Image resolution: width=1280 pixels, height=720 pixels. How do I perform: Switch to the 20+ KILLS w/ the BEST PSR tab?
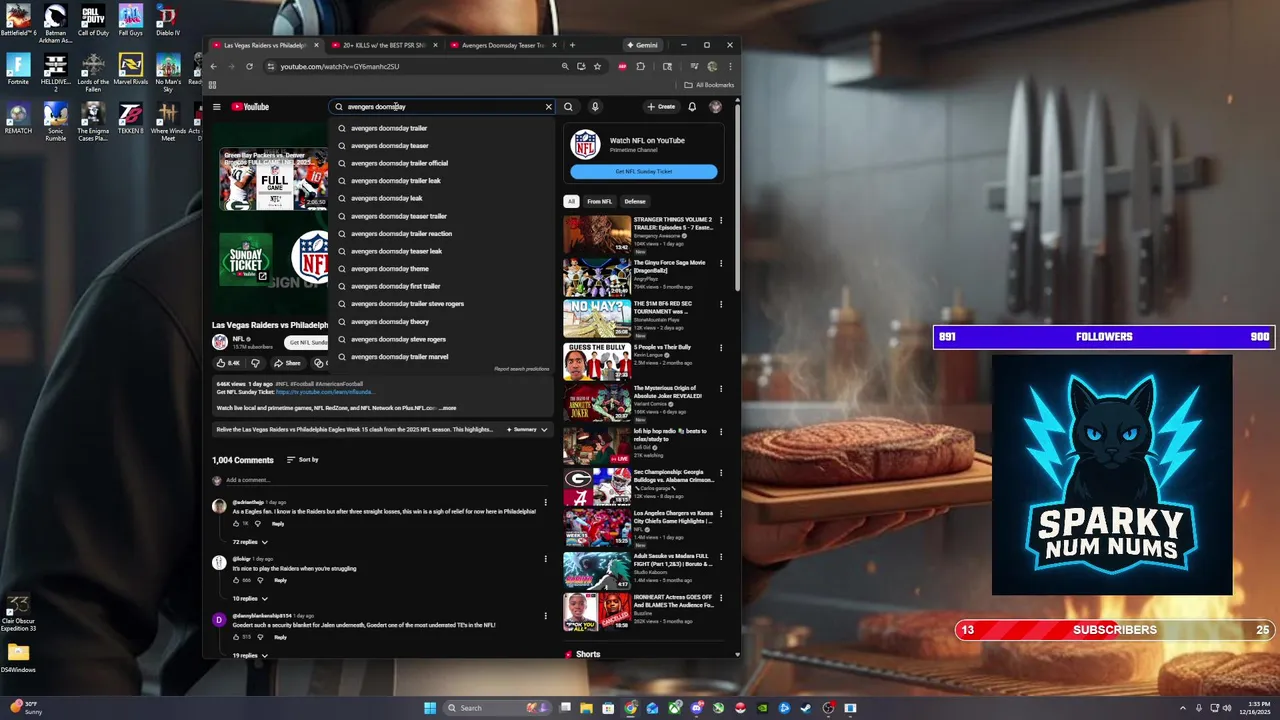384,45
